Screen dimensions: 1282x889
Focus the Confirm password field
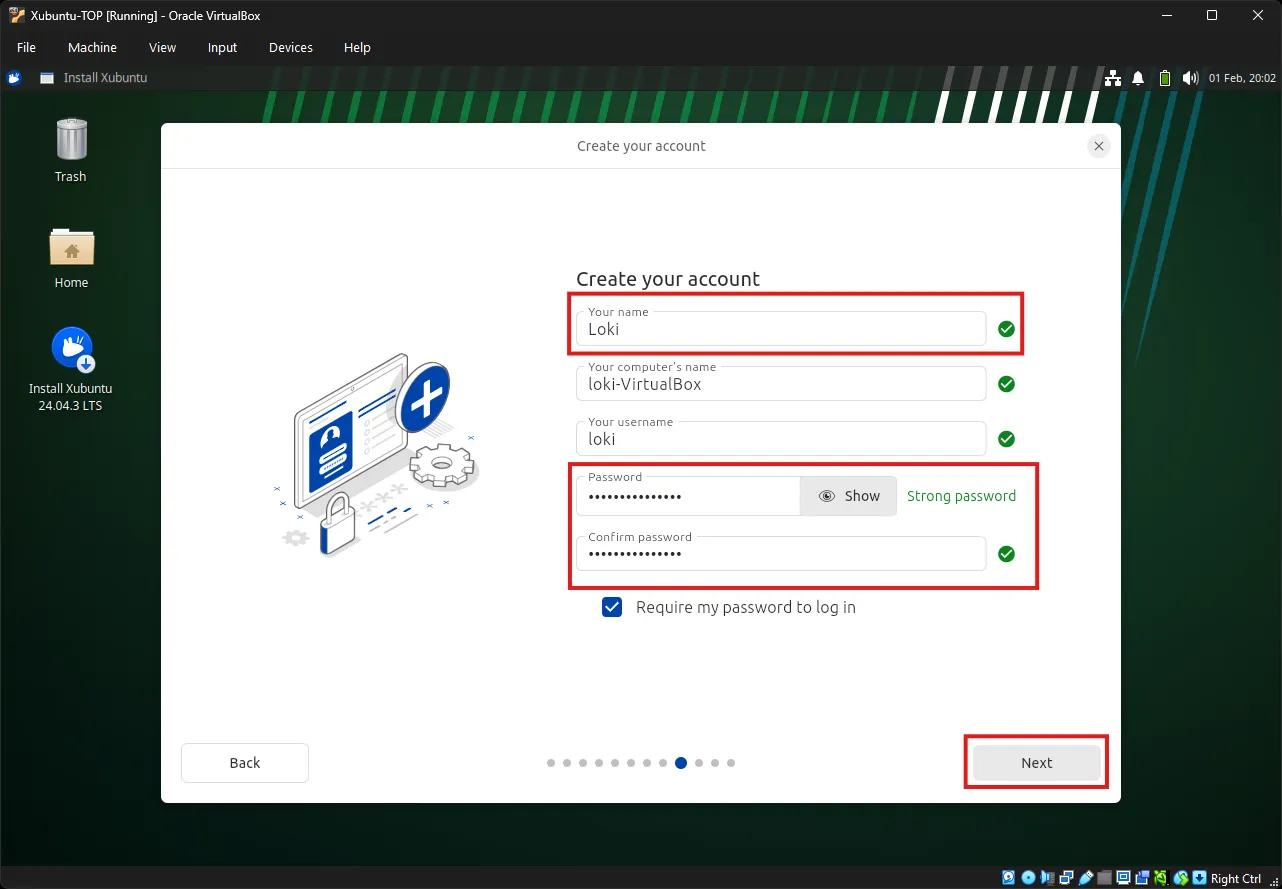coord(780,554)
